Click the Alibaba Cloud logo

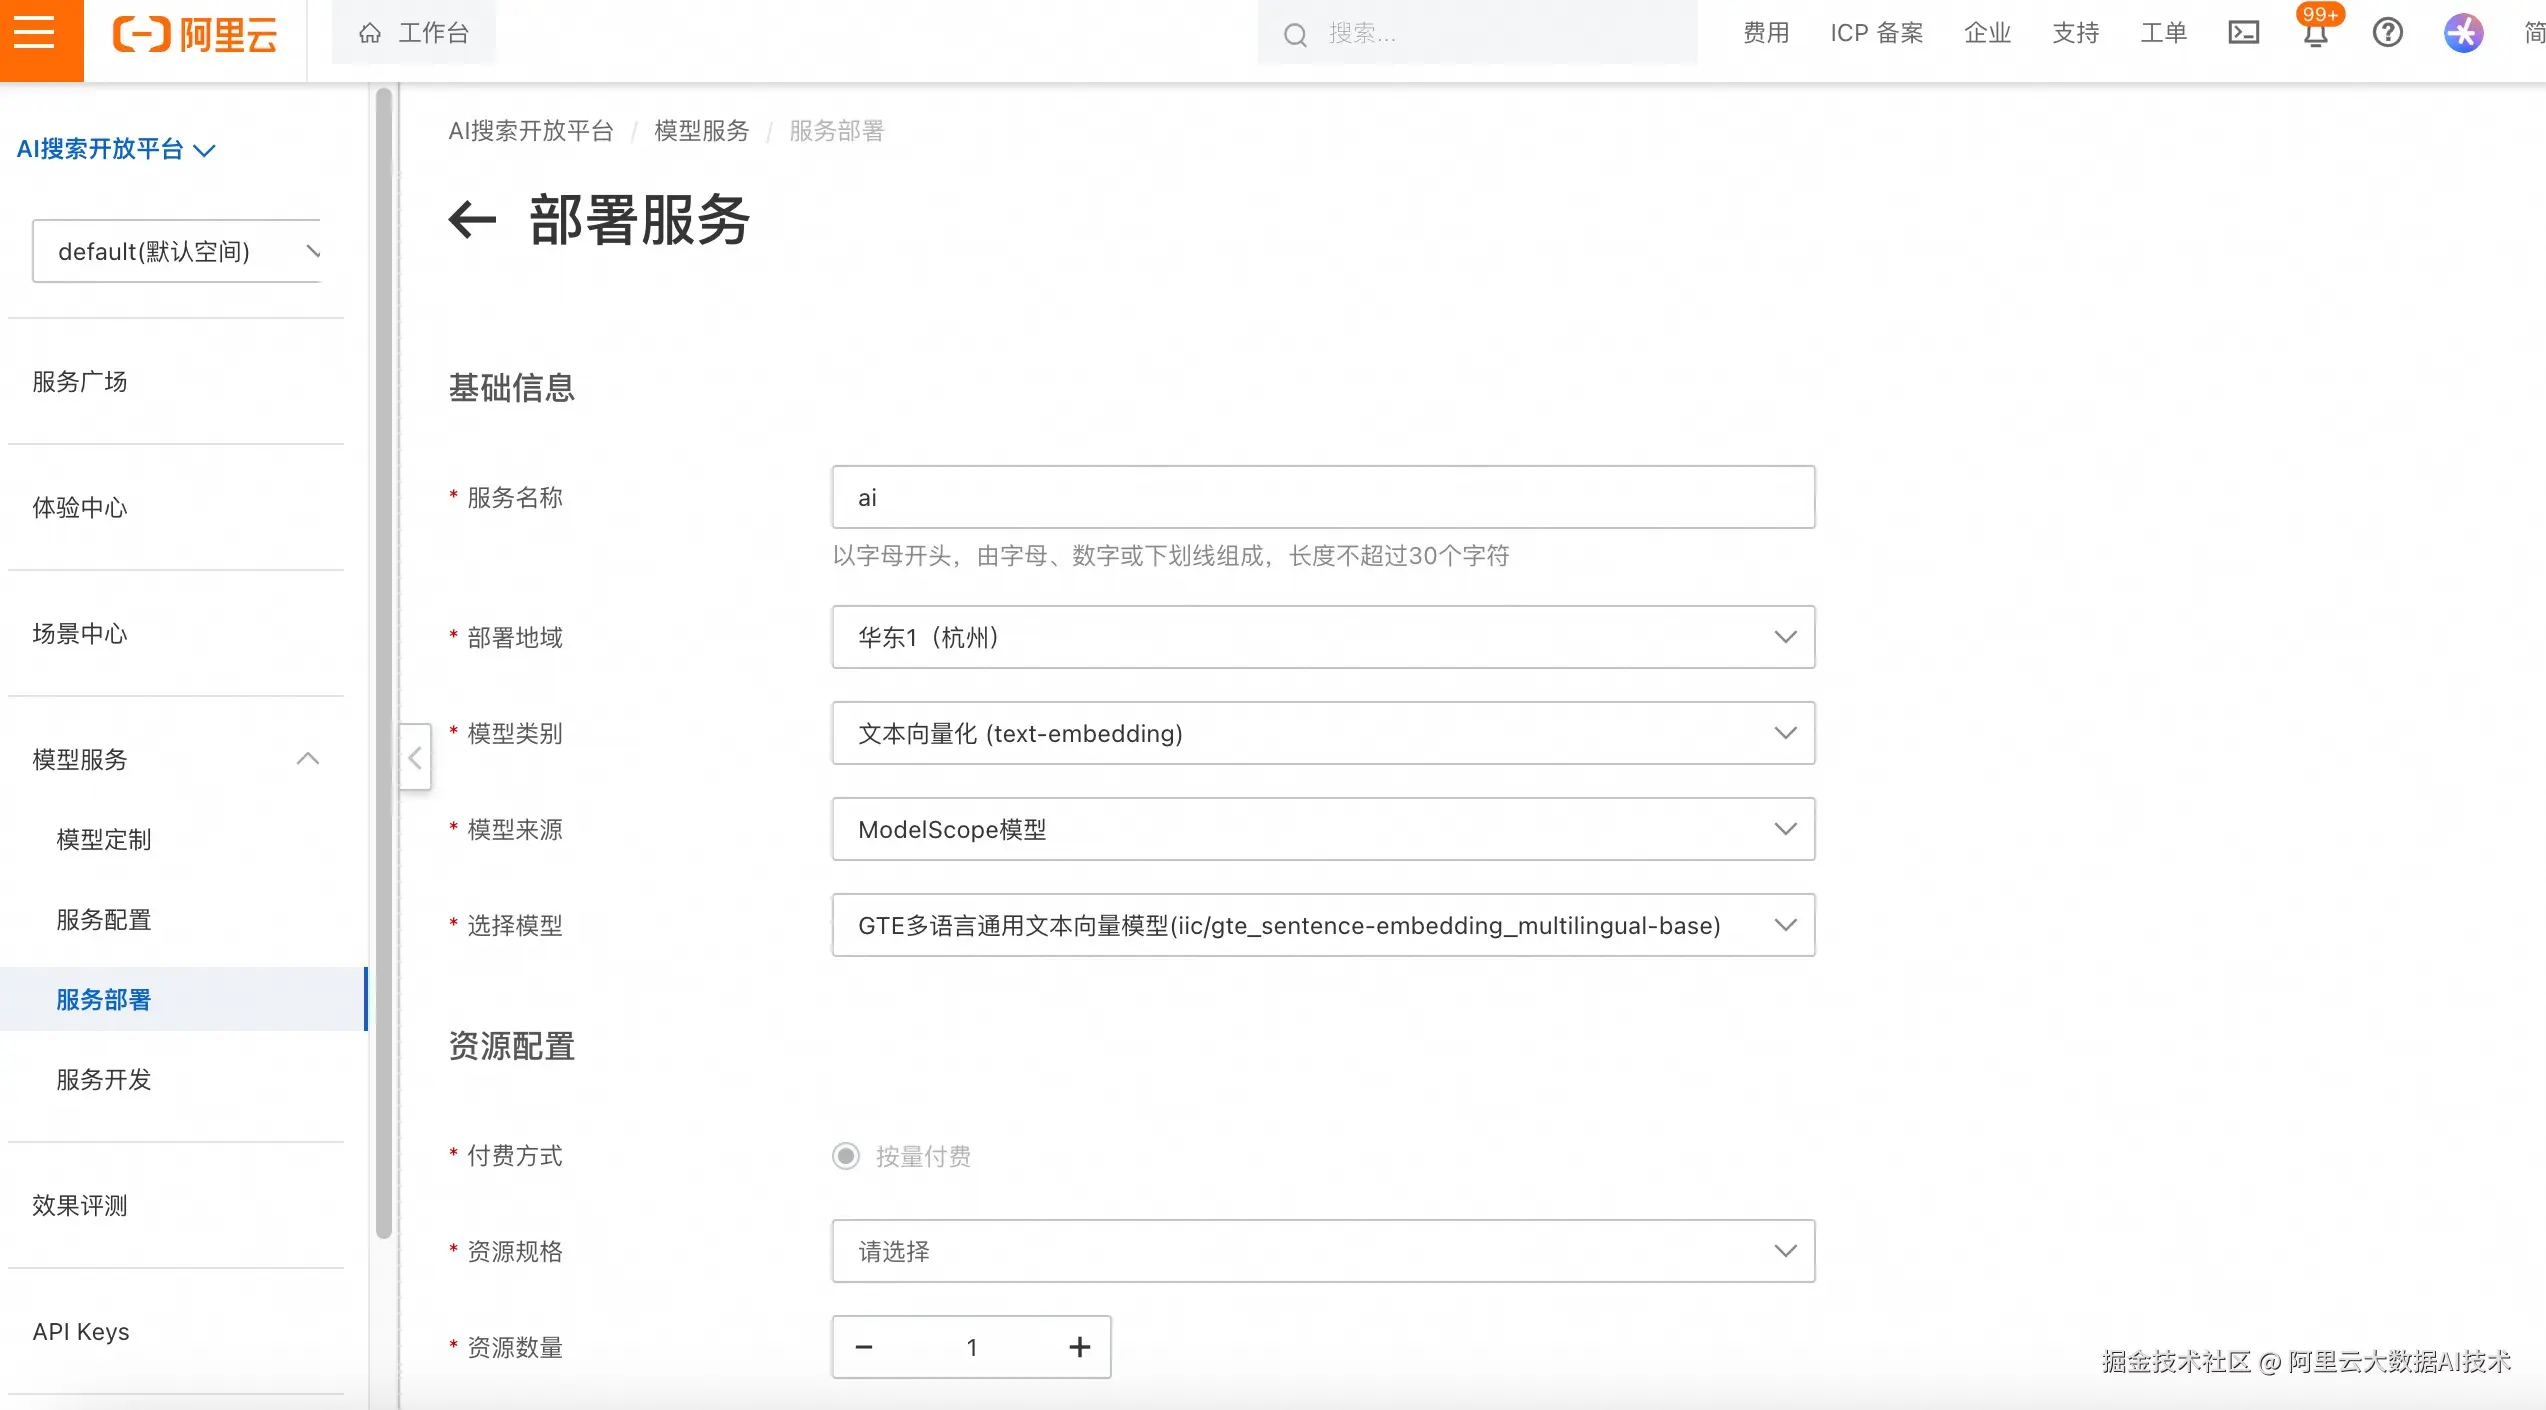[195, 35]
